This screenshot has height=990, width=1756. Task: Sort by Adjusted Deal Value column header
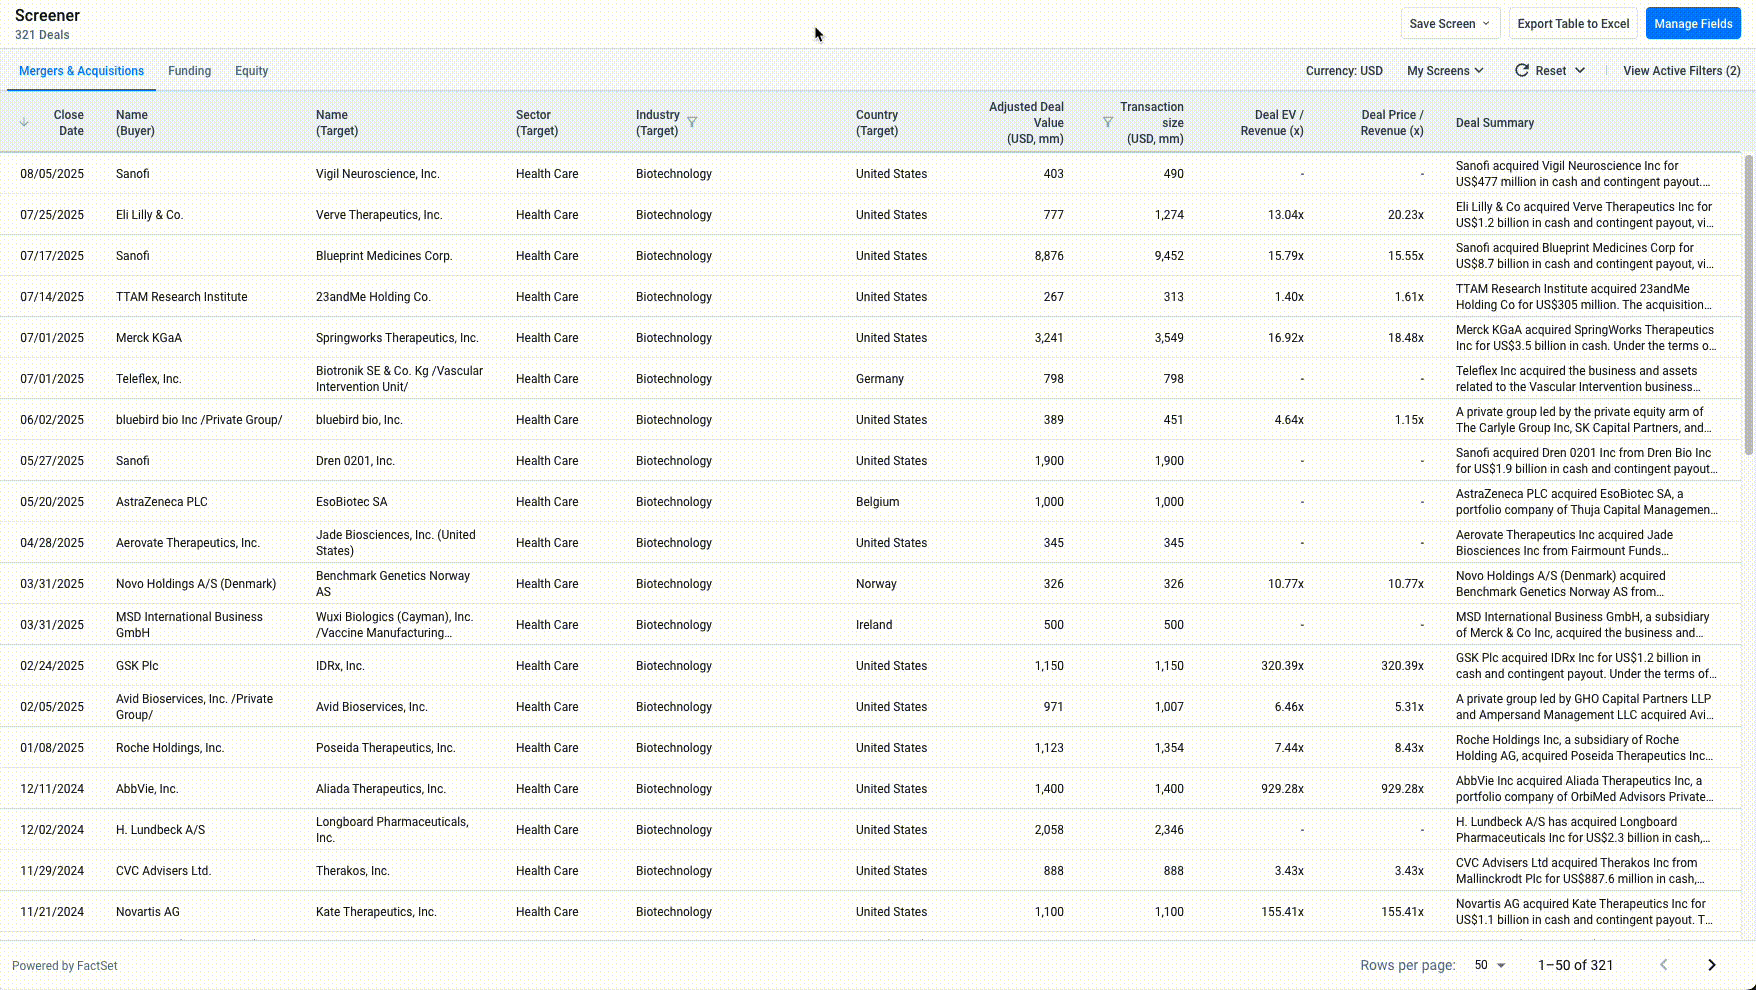[x=1026, y=123]
